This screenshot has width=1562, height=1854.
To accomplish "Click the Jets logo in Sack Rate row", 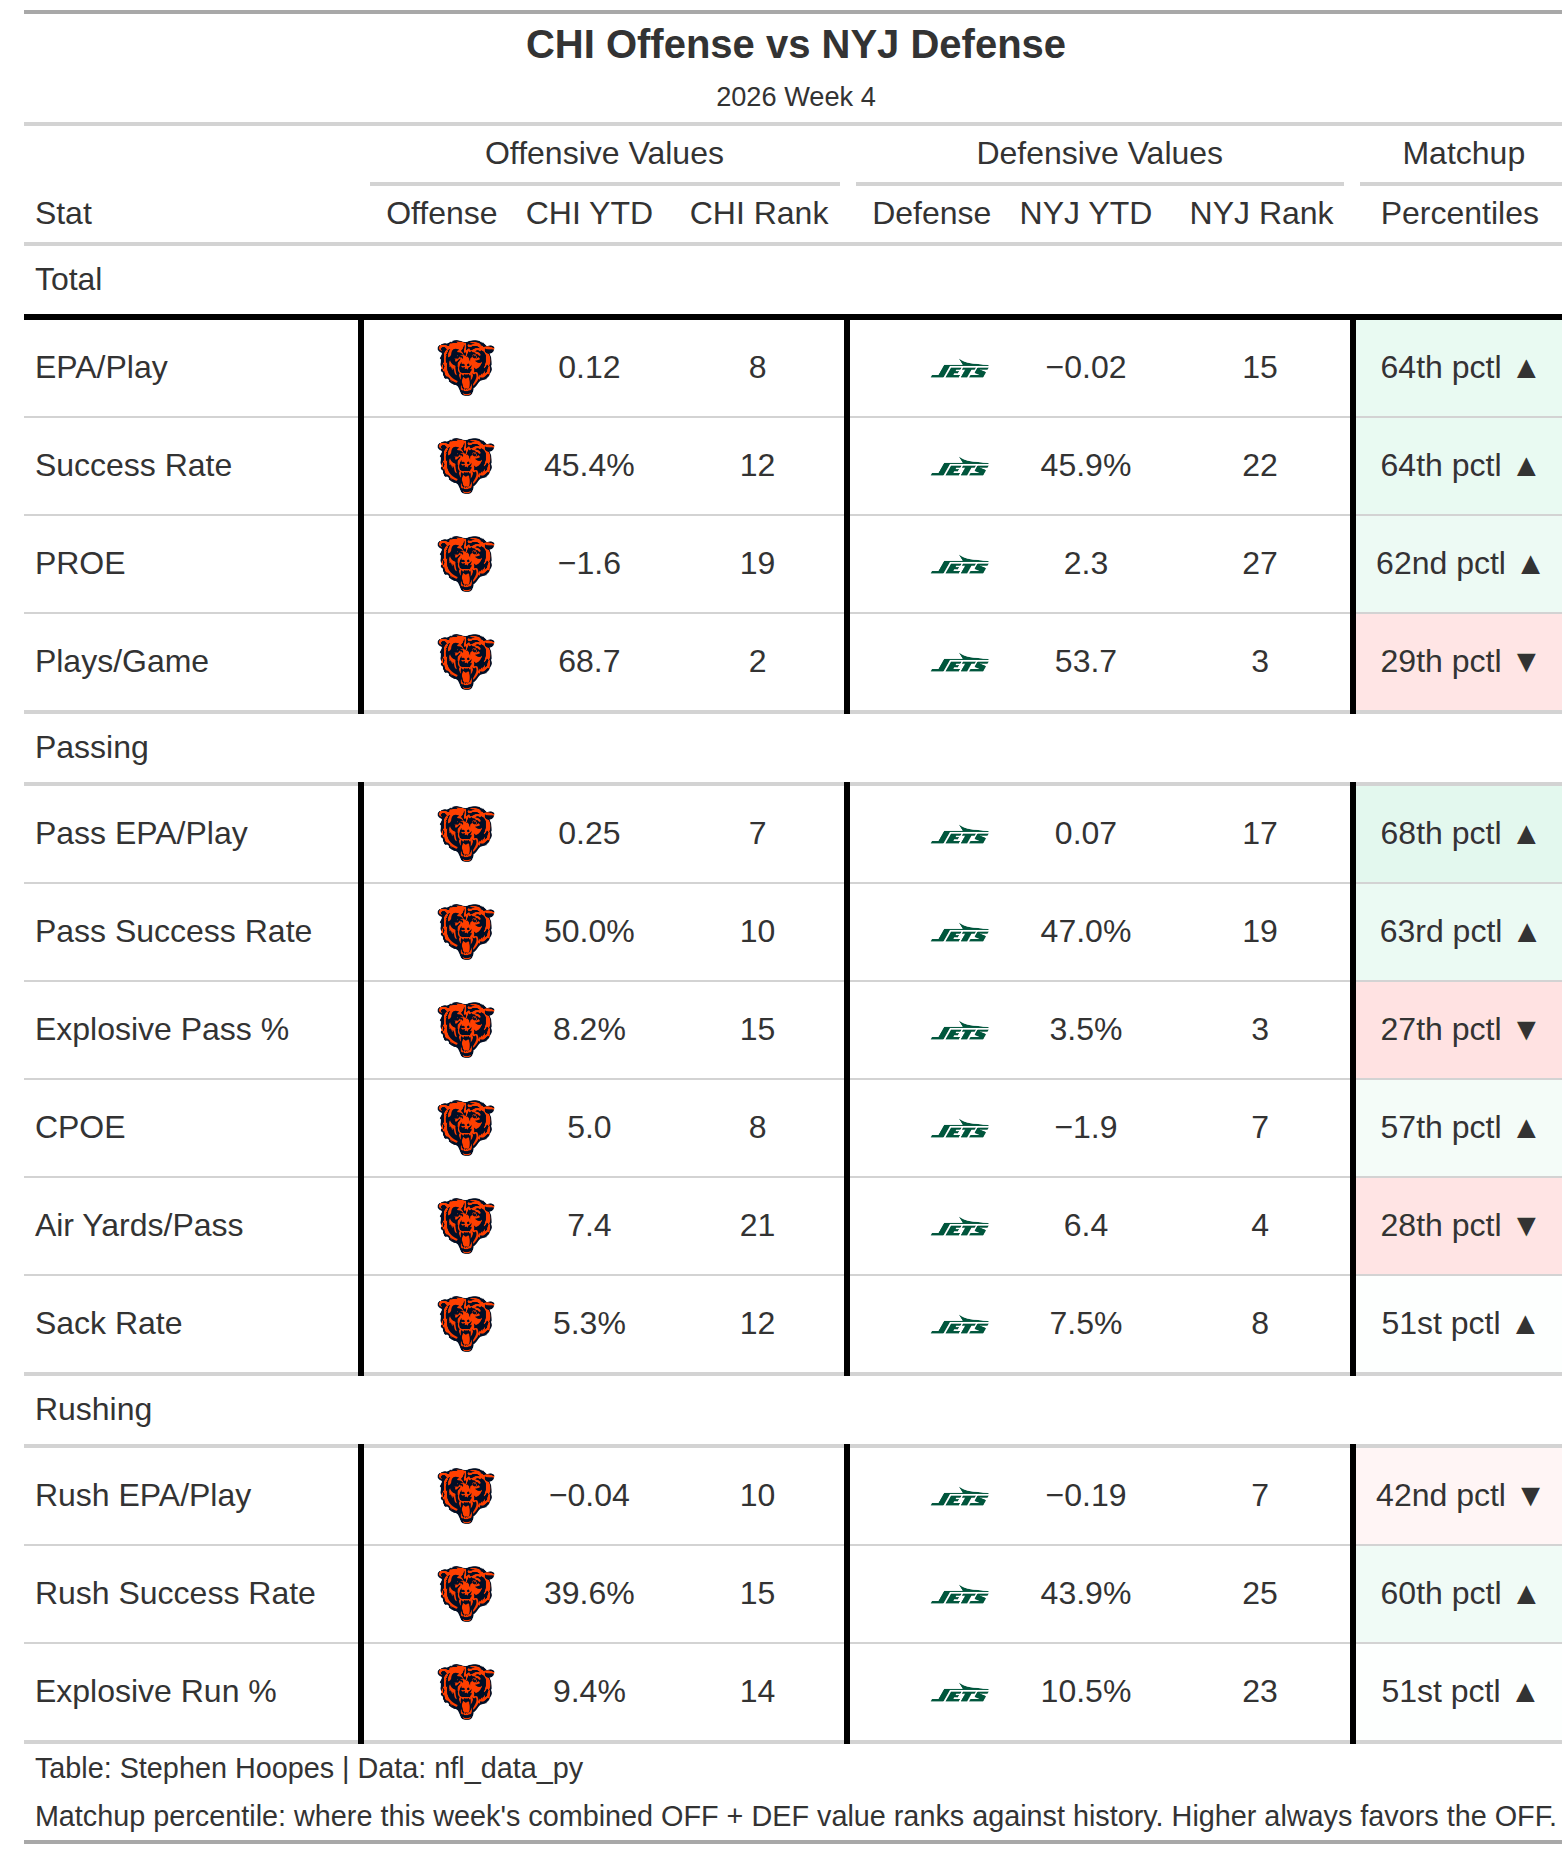I will [960, 1325].
